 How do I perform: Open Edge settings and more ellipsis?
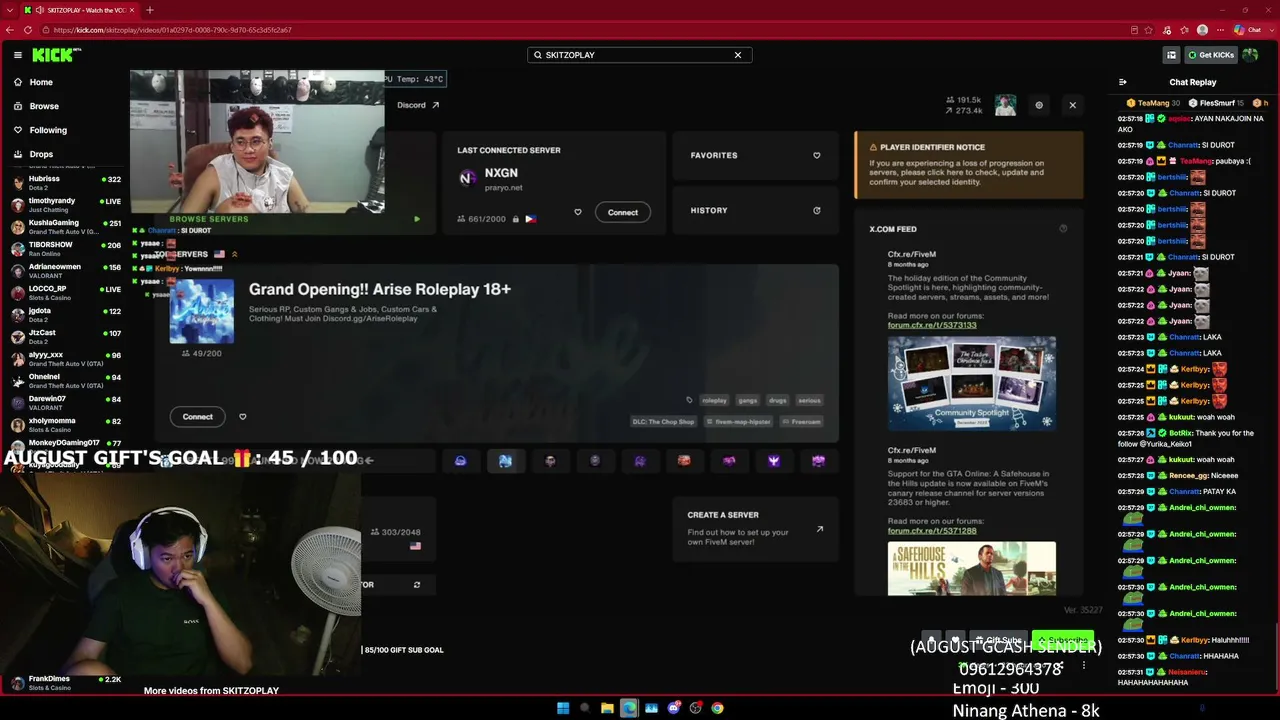(x=1219, y=30)
